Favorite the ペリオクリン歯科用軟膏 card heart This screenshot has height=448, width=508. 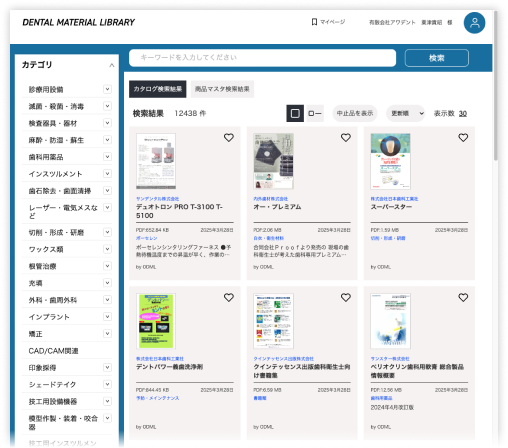[x=463, y=297]
